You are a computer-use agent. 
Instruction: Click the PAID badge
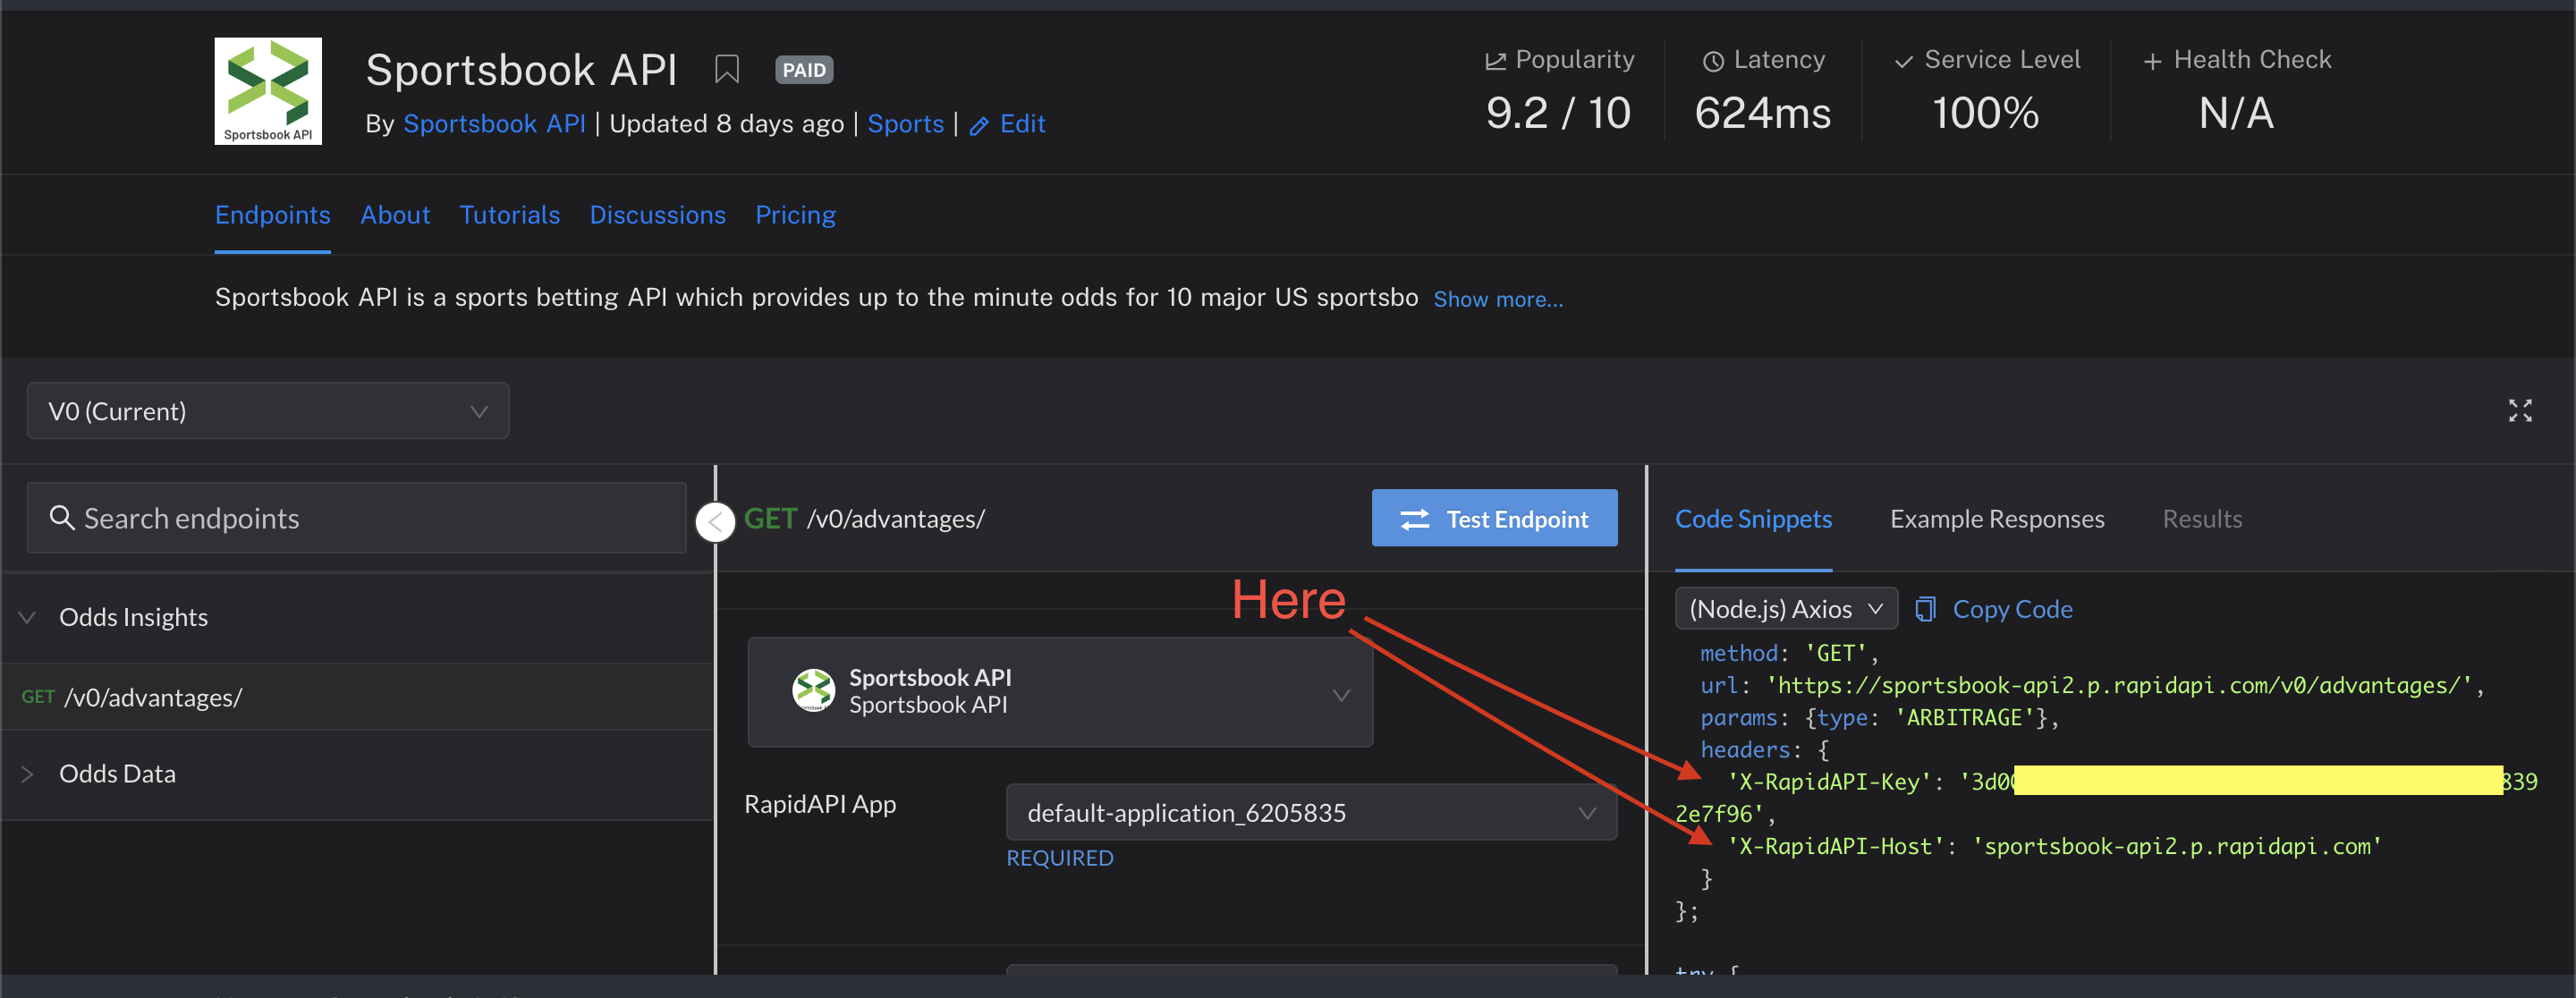click(804, 70)
